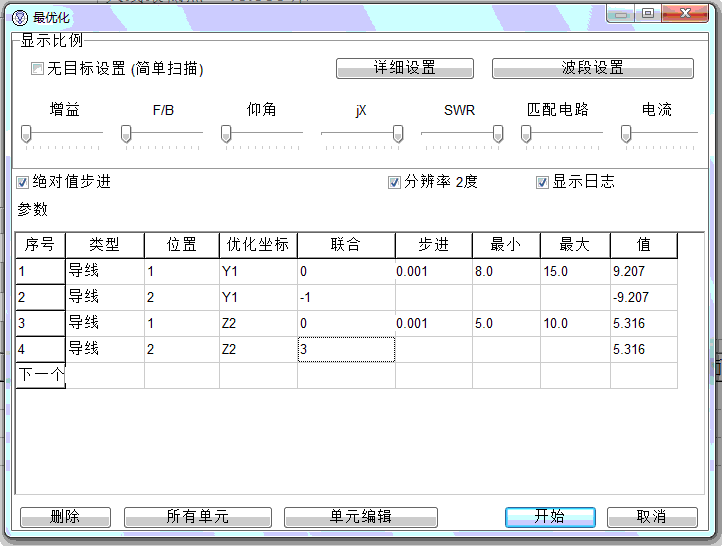Click the 最小 column header

pyautogui.click(x=507, y=245)
